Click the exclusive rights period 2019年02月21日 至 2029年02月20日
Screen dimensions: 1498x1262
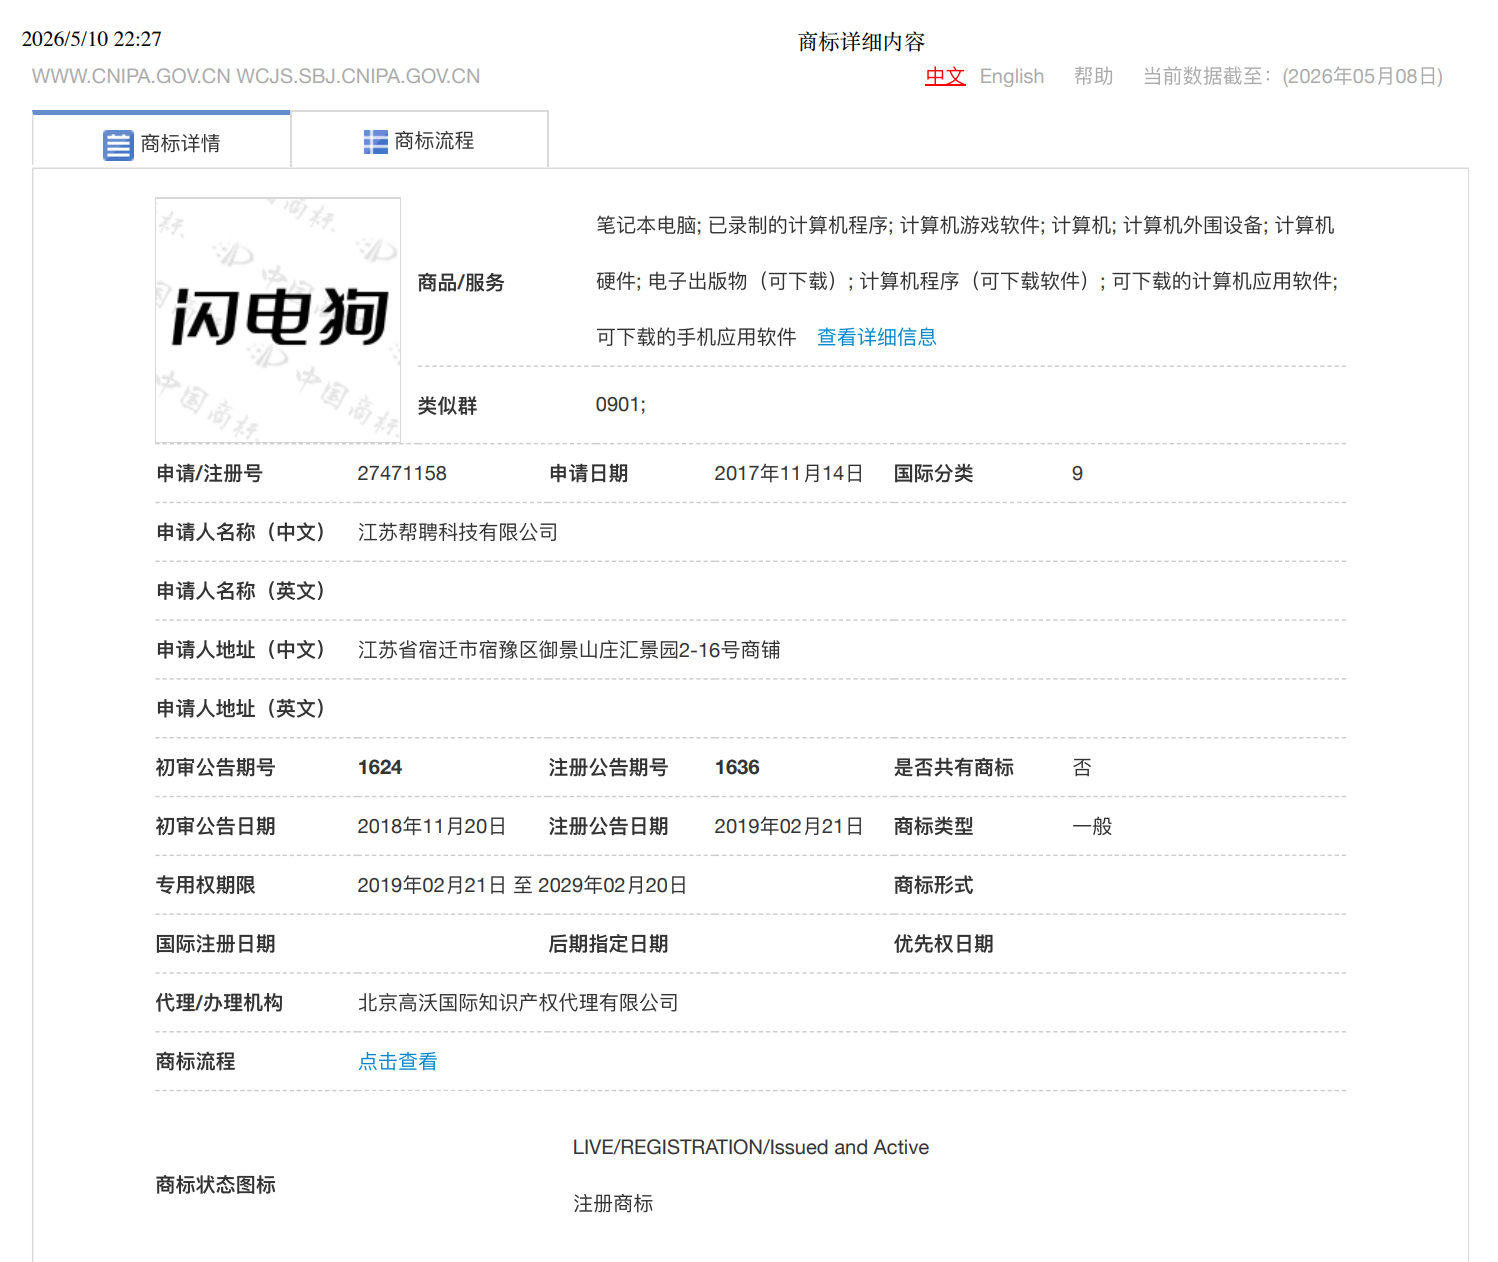tap(522, 885)
